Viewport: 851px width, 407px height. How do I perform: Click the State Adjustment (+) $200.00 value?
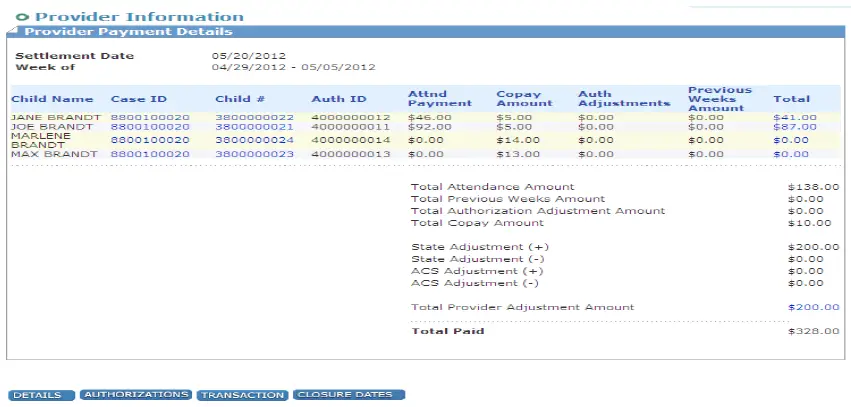[814, 247]
